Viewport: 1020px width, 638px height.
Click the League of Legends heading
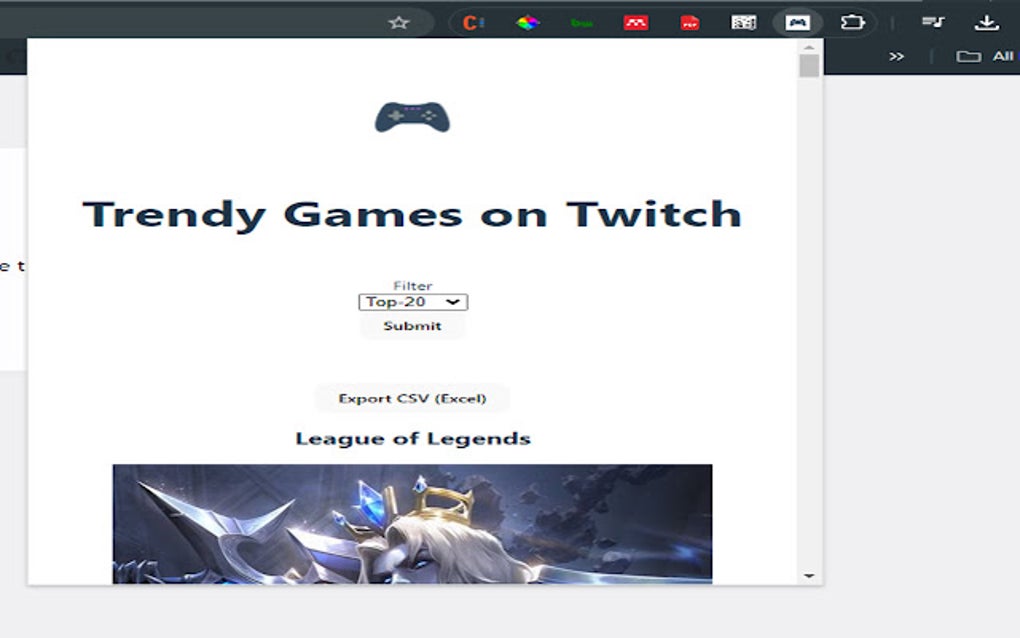tap(411, 438)
